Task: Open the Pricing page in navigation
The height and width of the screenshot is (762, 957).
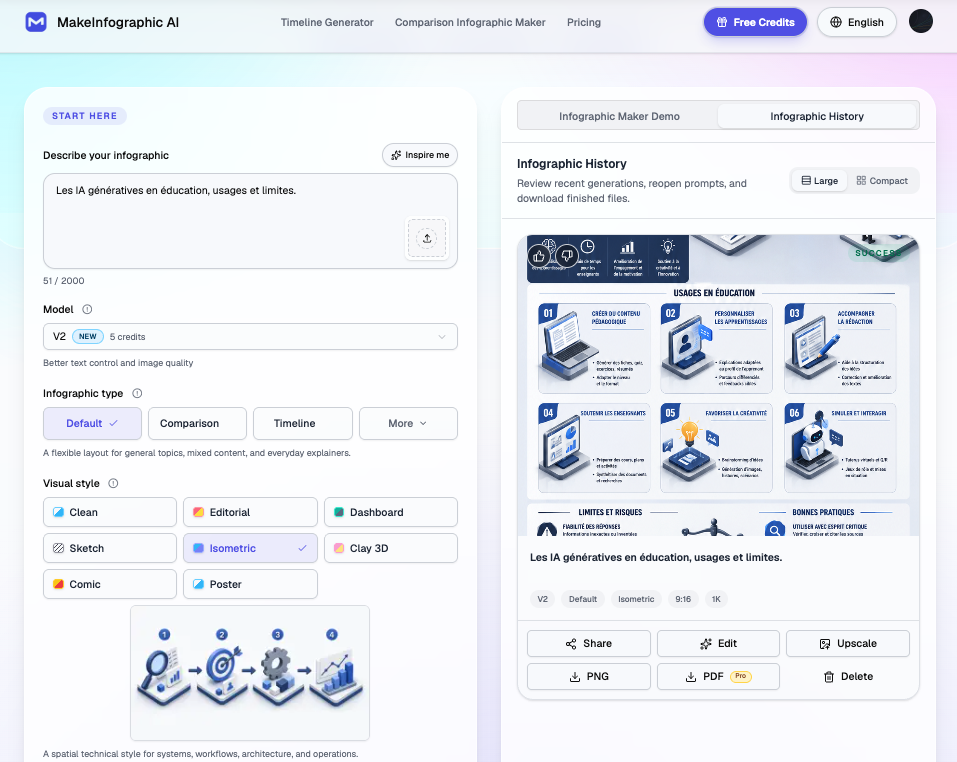Action: (583, 23)
